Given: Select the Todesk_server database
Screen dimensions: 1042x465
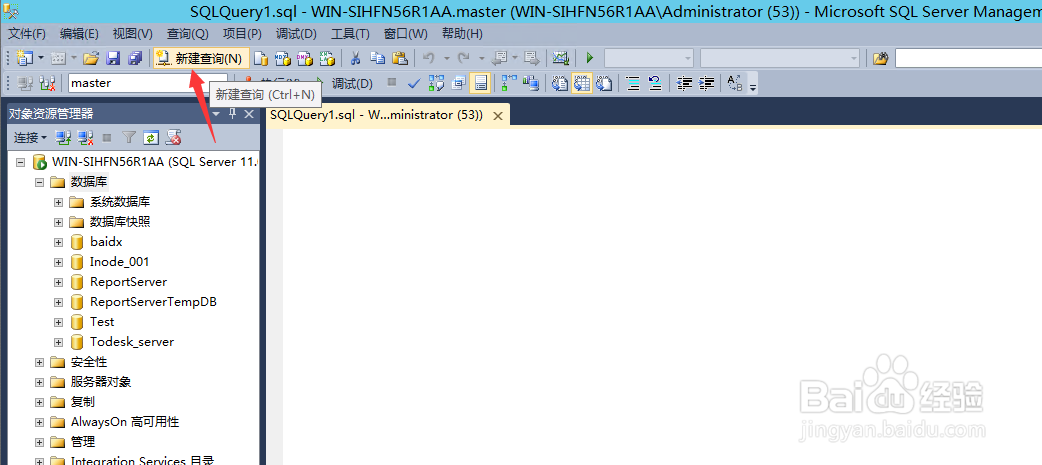Looking at the screenshot, I should [x=132, y=341].
